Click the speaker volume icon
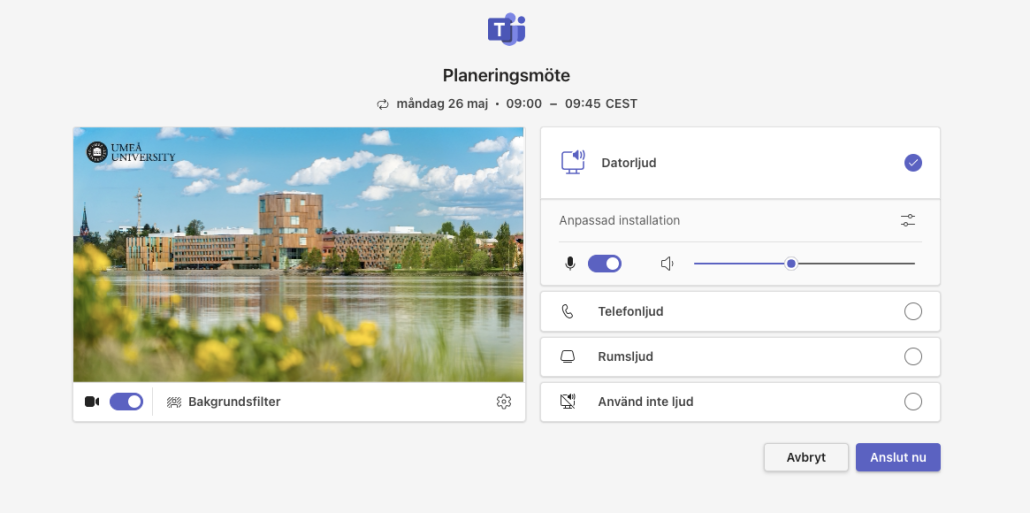The width and height of the screenshot is (1030, 513). coord(667,264)
